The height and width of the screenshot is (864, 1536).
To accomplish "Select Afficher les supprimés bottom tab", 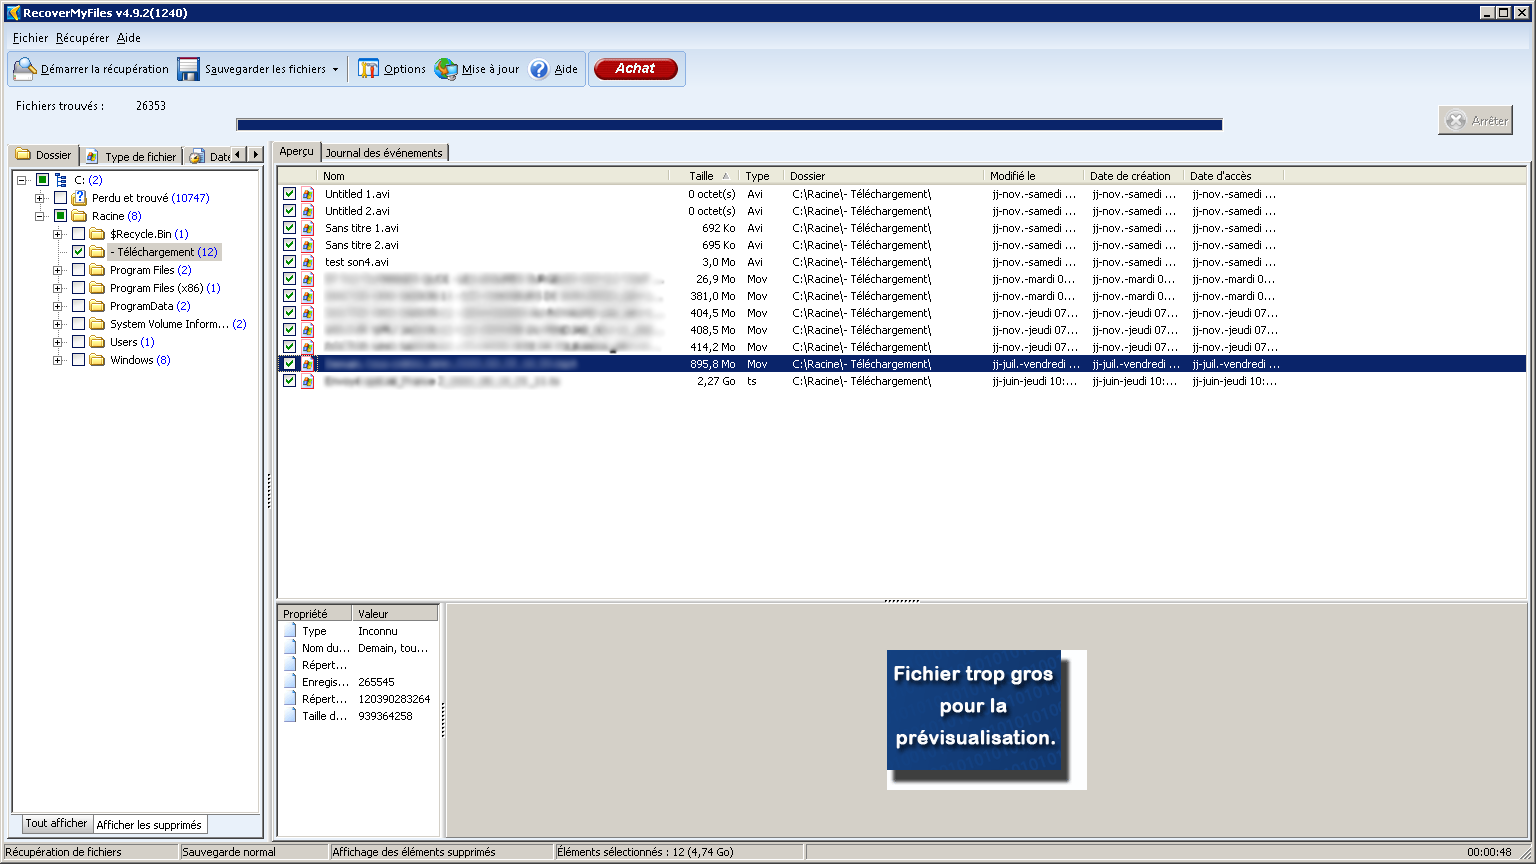I will [149, 825].
